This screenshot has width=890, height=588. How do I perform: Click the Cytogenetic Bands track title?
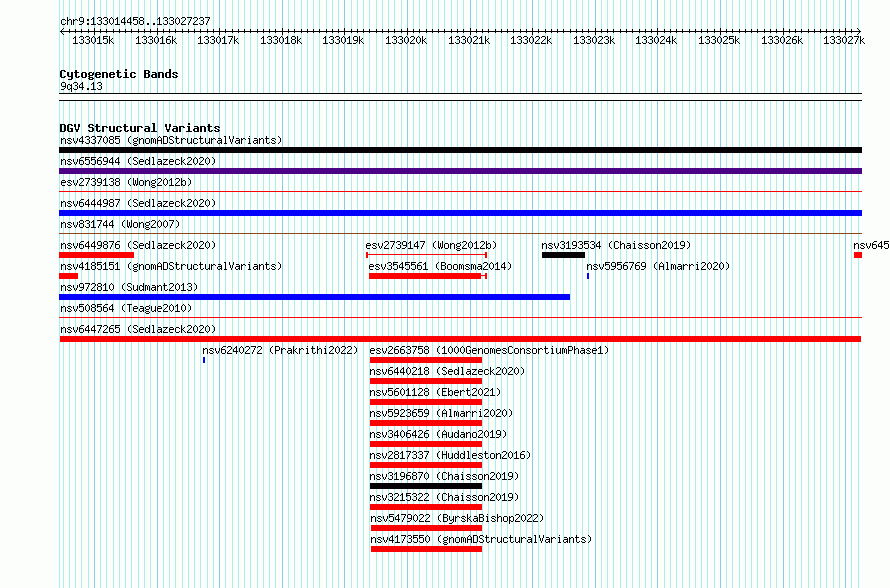click(119, 74)
